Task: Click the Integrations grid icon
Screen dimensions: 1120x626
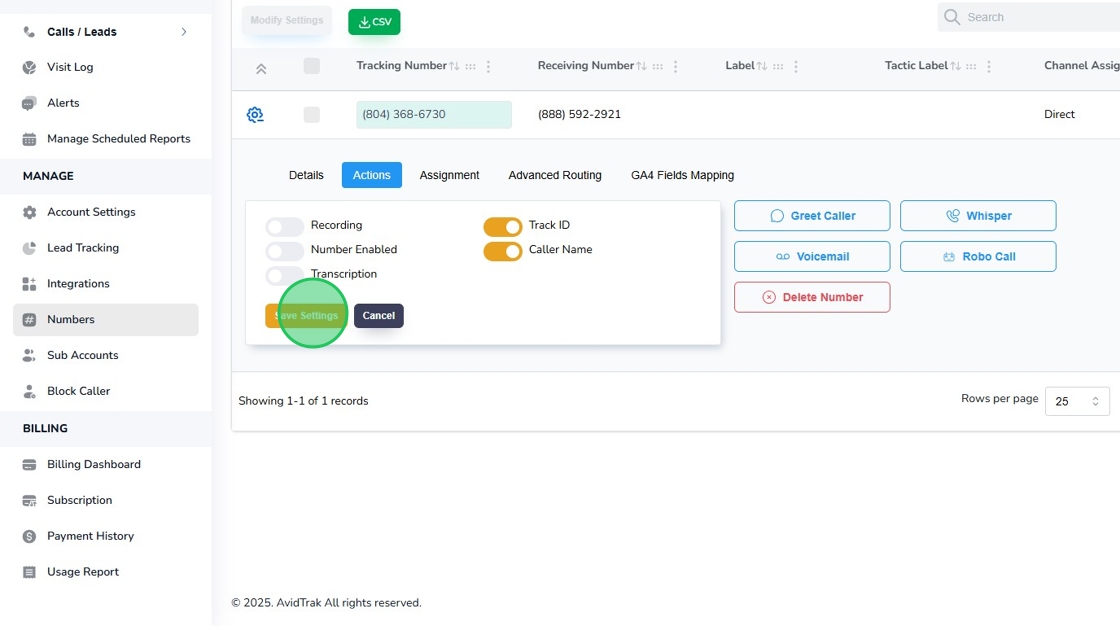Action: click(29, 284)
